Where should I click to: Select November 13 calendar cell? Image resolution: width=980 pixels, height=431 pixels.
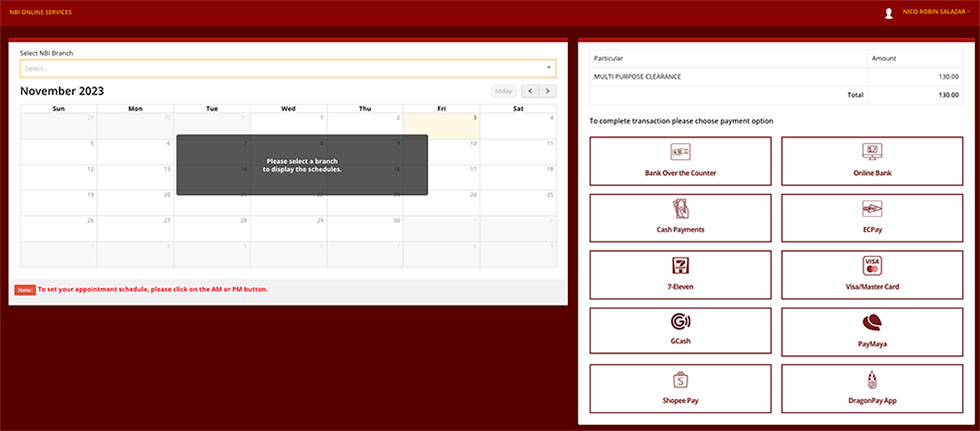[x=135, y=177]
